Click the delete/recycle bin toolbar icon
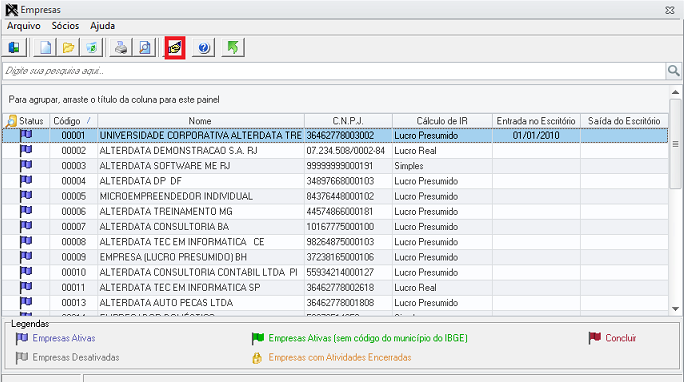This screenshot has width=684, height=382. (92, 48)
